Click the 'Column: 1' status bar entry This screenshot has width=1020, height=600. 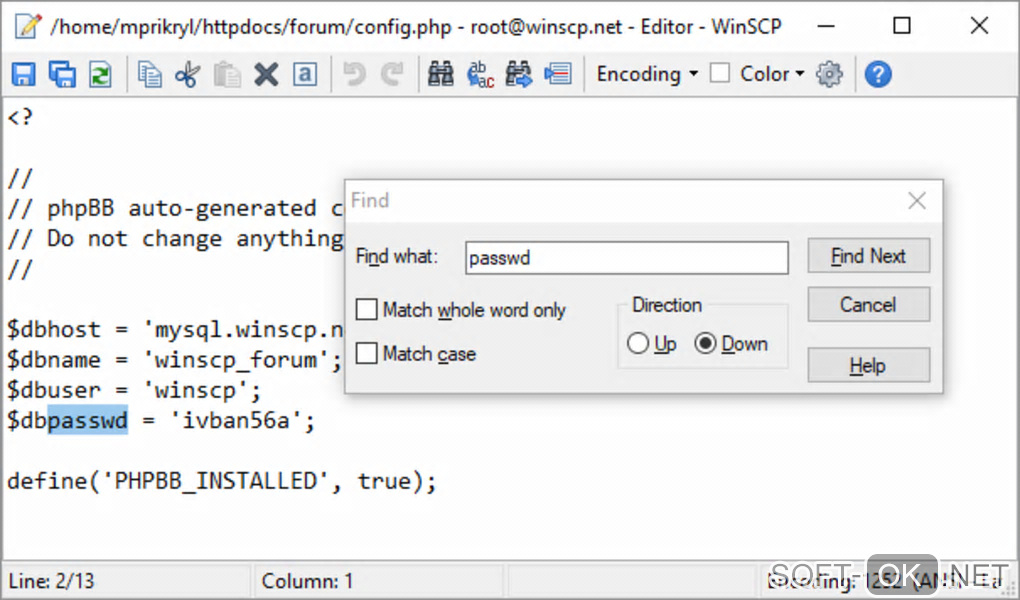[x=307, y=580]
